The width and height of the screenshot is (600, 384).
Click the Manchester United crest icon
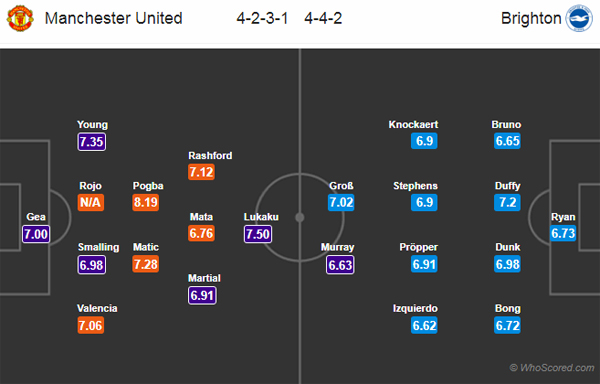(x=20, y=18)
